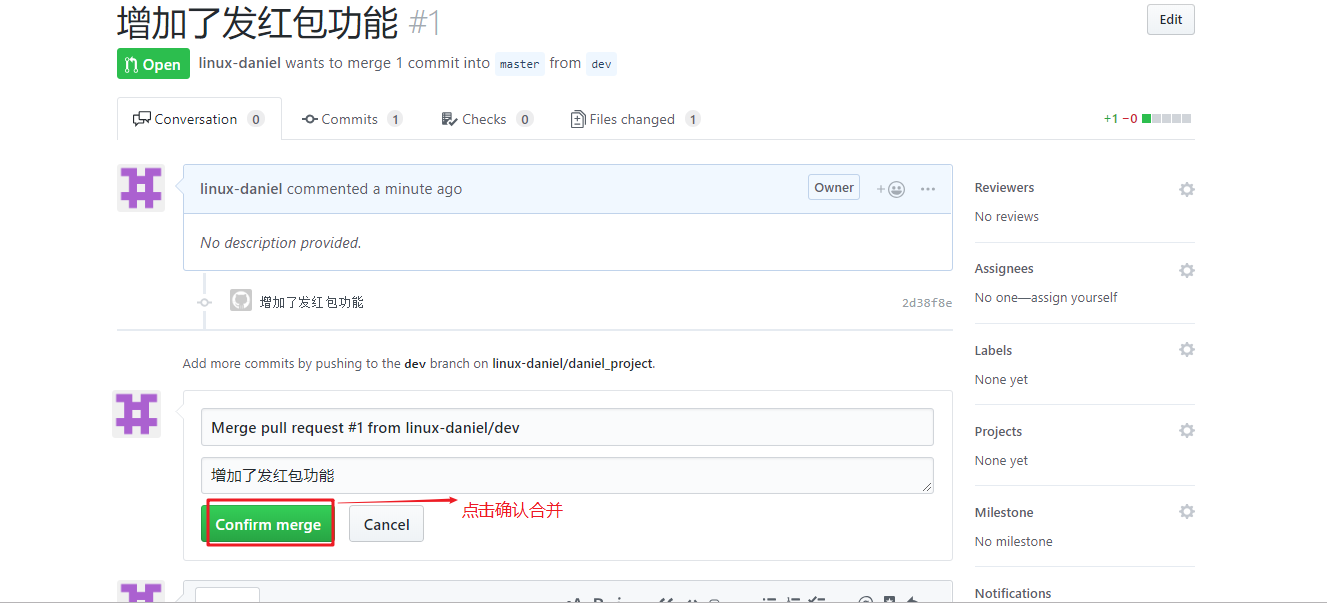Click the master branch label
Viewport: 1327px width, 604px height.
coord(520,64)
